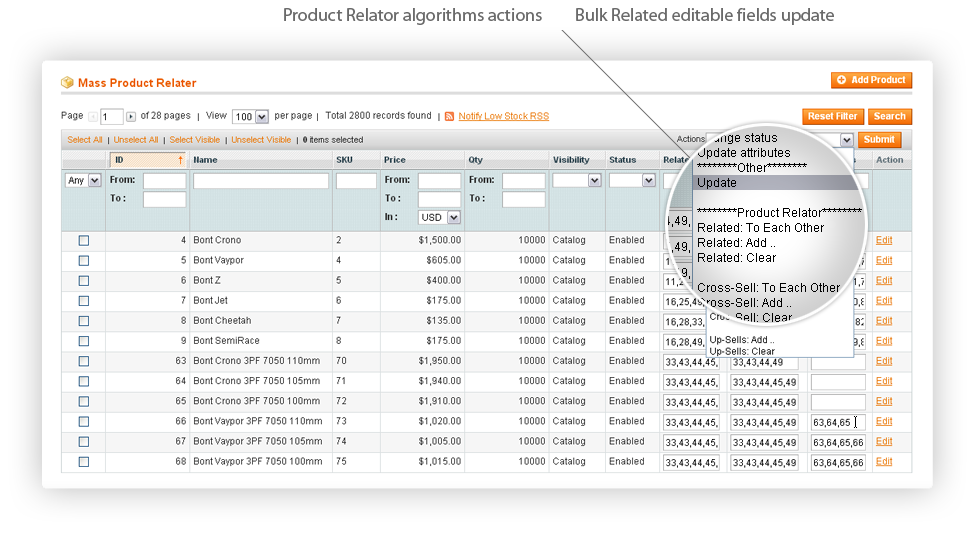Screen dimensions: 971x539
Task: Click the Reset Filter button
Action: [x=832, y=116]
